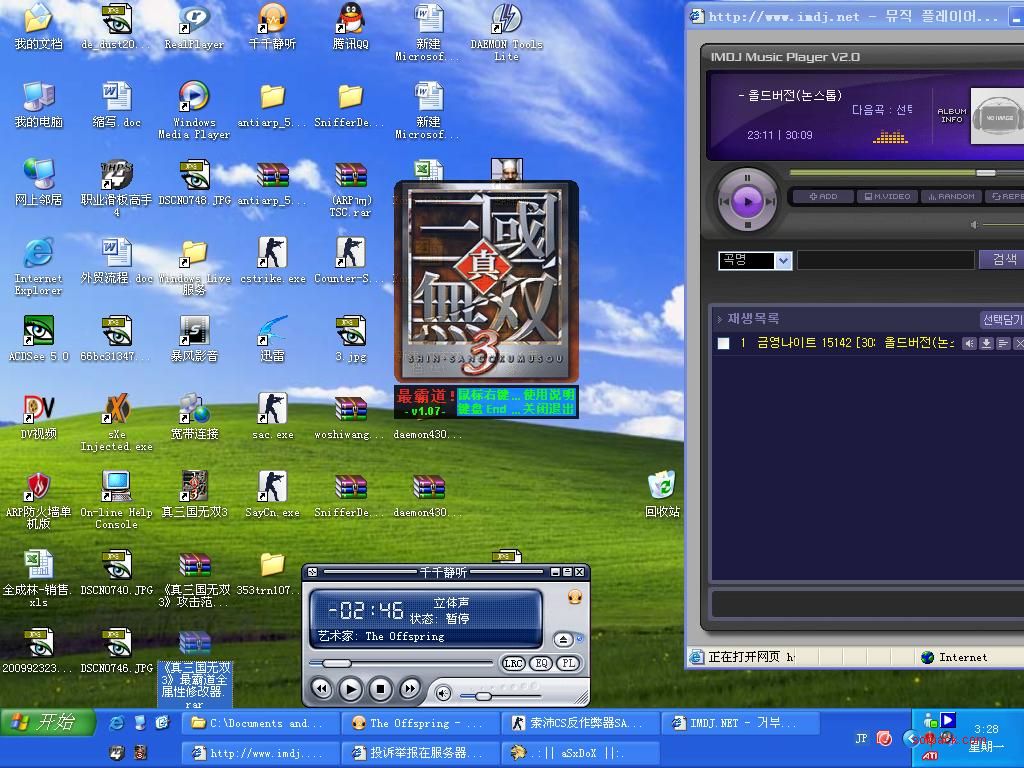This screenshot has width=1024, height=768.
Task: Launch Counter-Strike via the cstrike.exe icon
Action: point(272,250)
